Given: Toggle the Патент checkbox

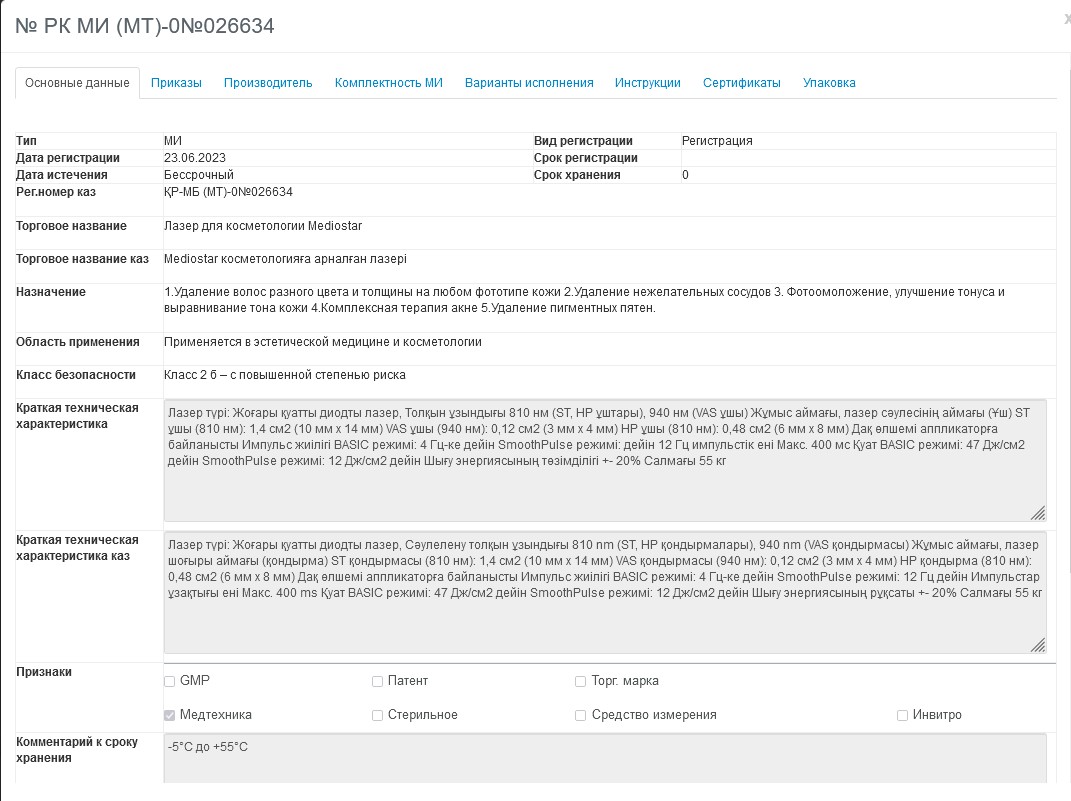Looking at the screenshot, I should (378, 682).
